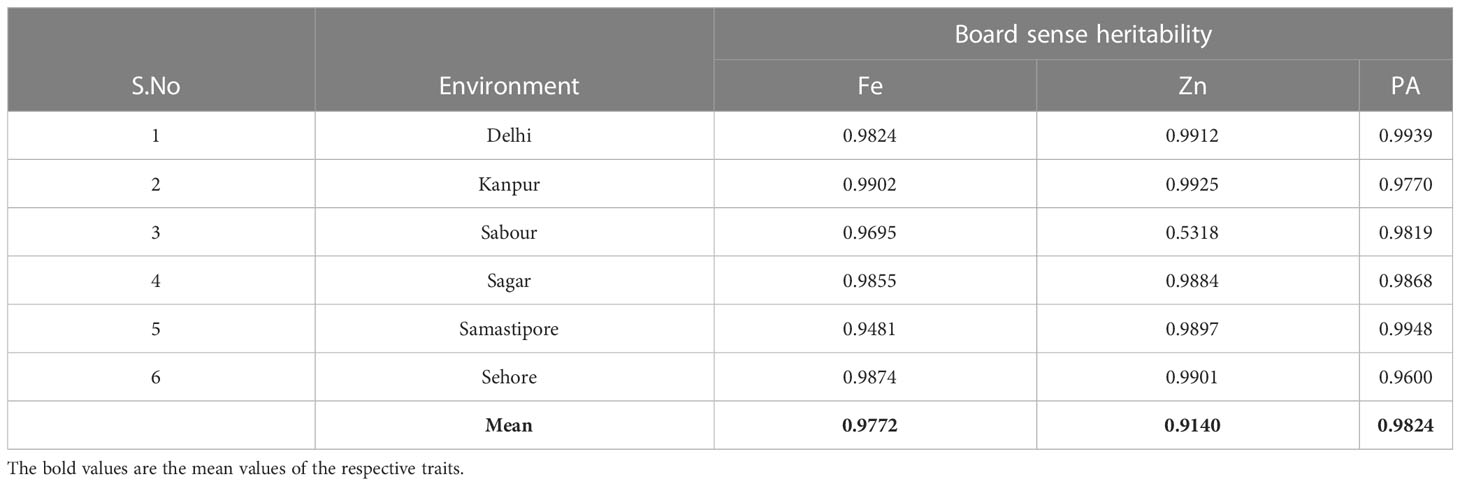Click the bold Mean label
This screenshot has height=486, width=1460.
click(x=509, y=426)
